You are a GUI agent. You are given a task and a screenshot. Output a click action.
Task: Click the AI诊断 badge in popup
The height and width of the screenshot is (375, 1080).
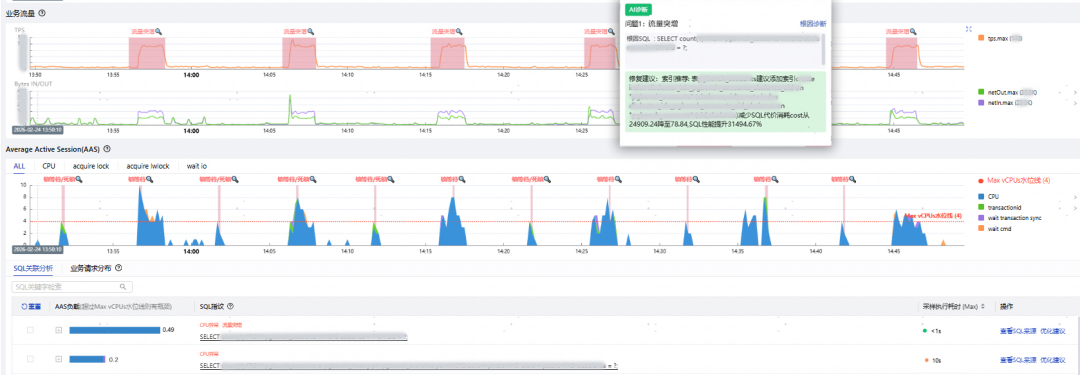pyautogui.click(x=637, y=10)
